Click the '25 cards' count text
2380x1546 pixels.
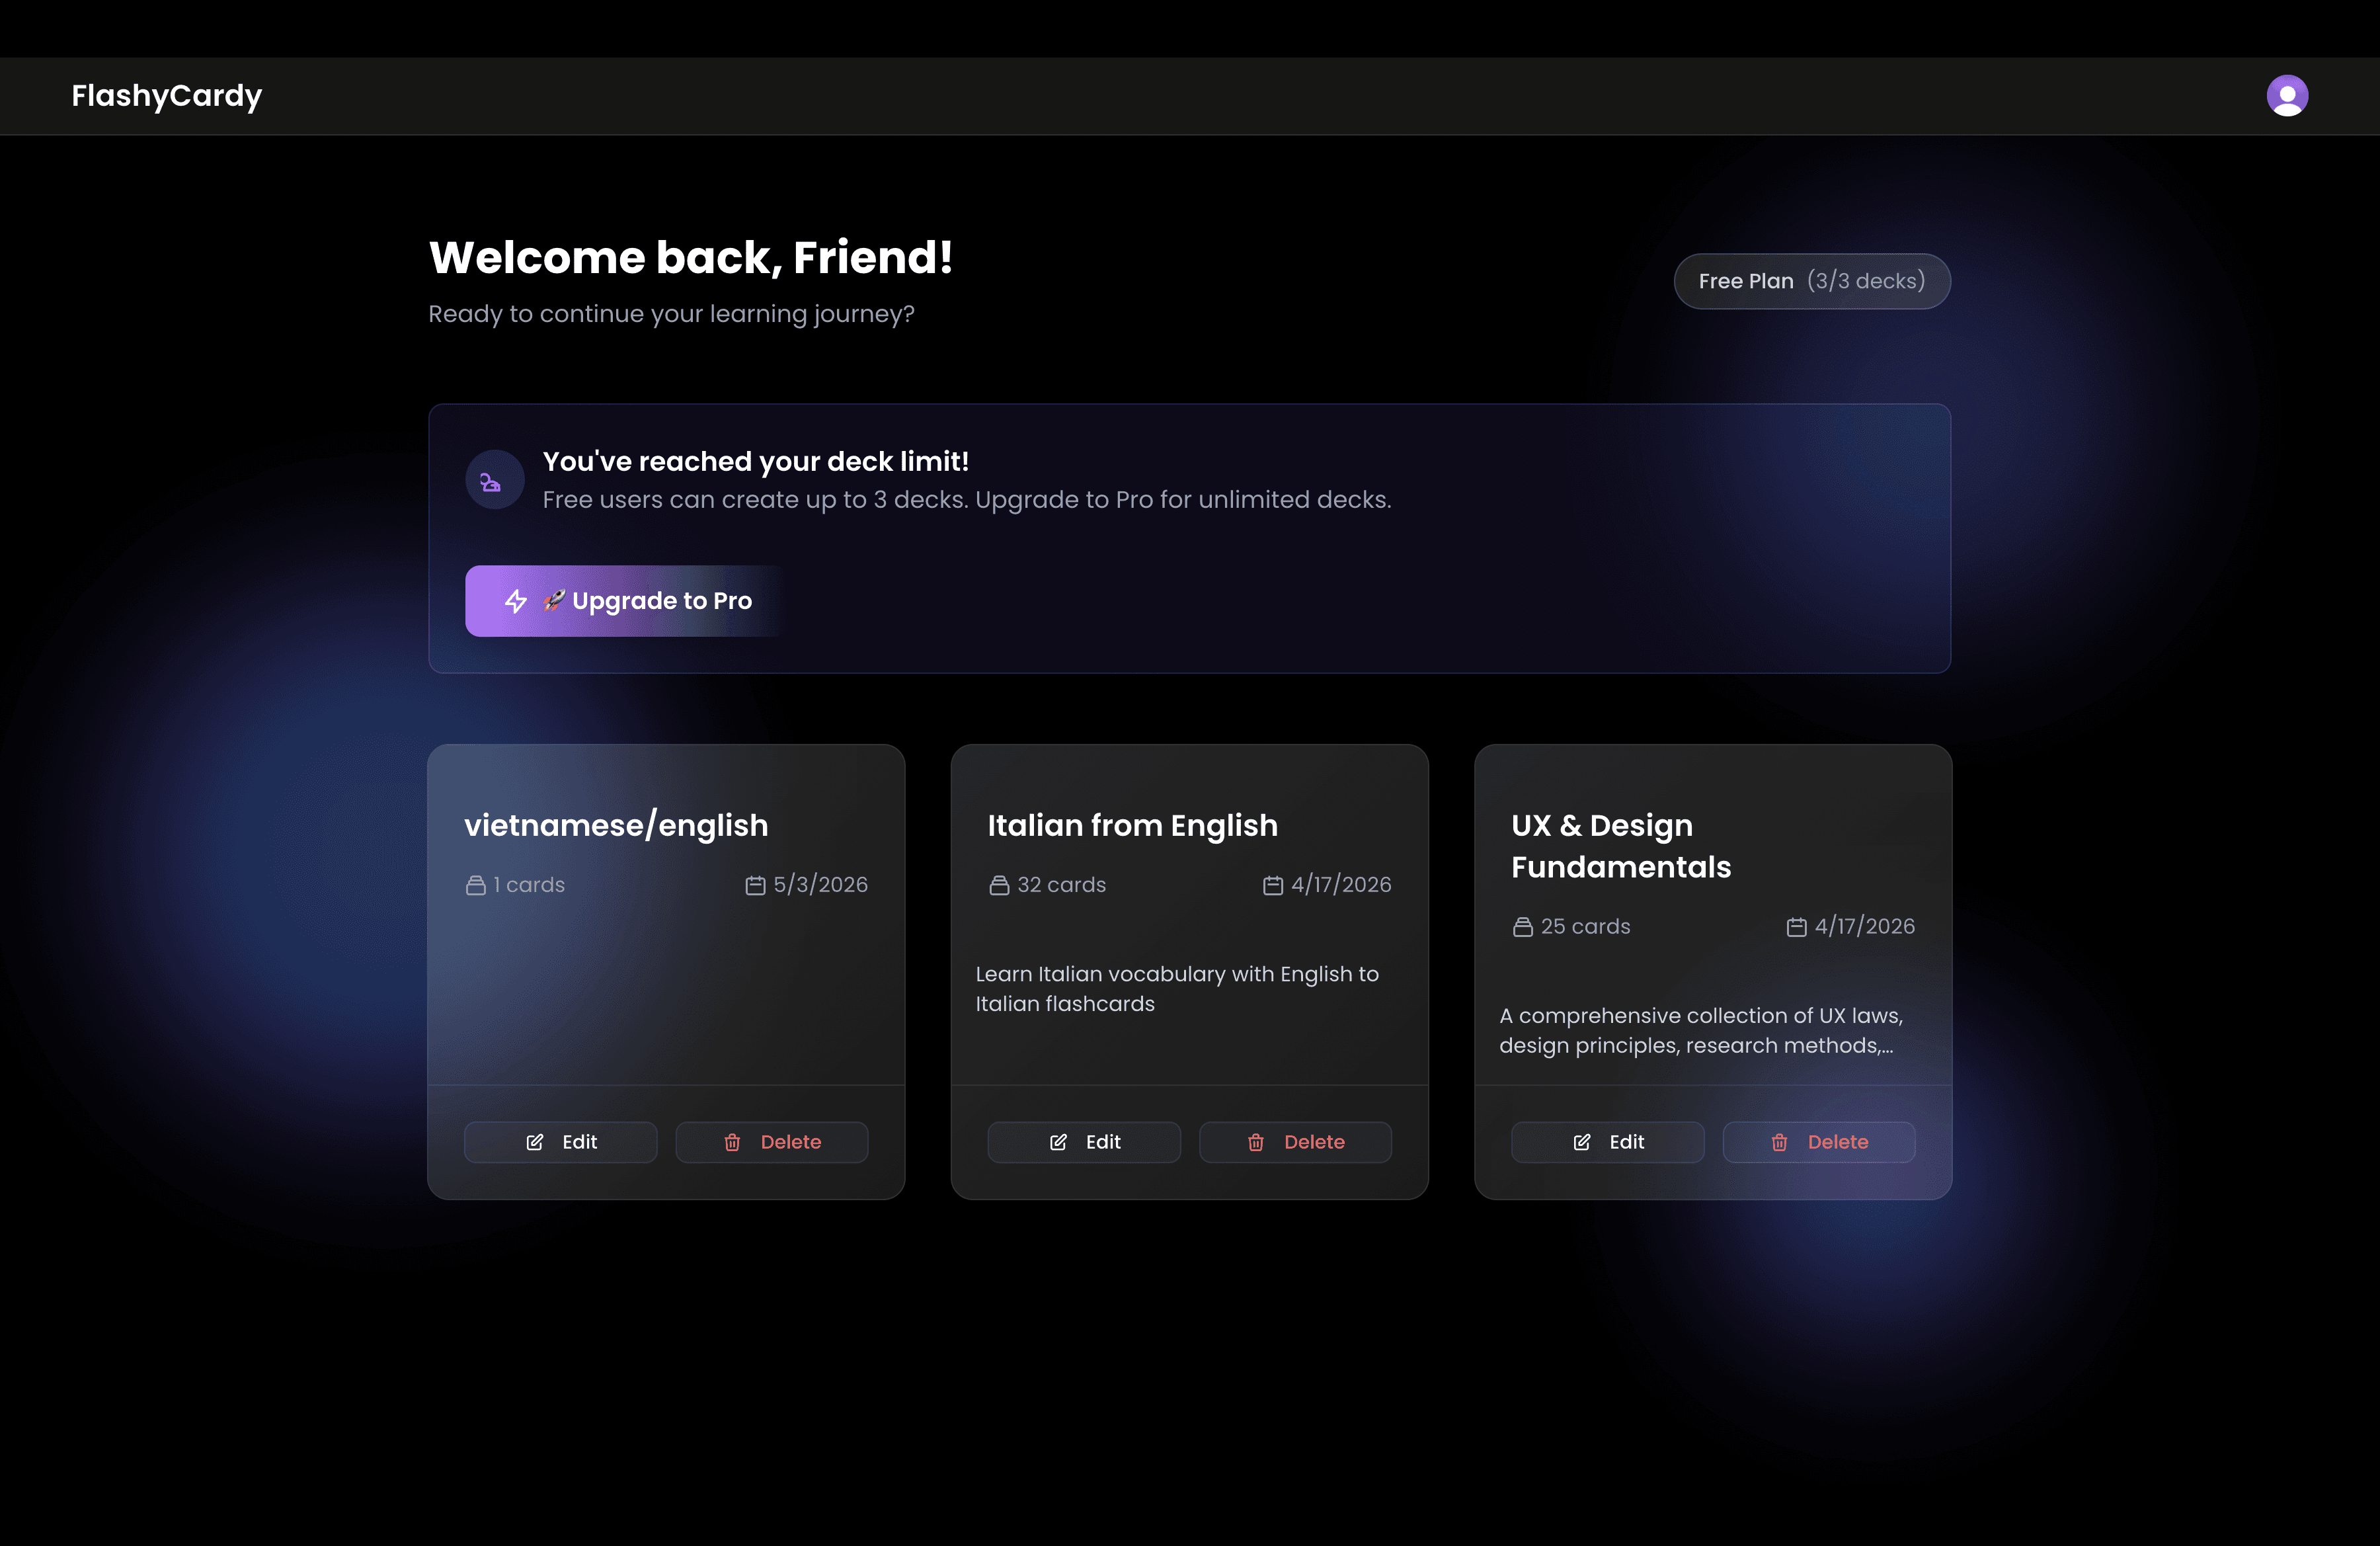[x=1585, y=927]
